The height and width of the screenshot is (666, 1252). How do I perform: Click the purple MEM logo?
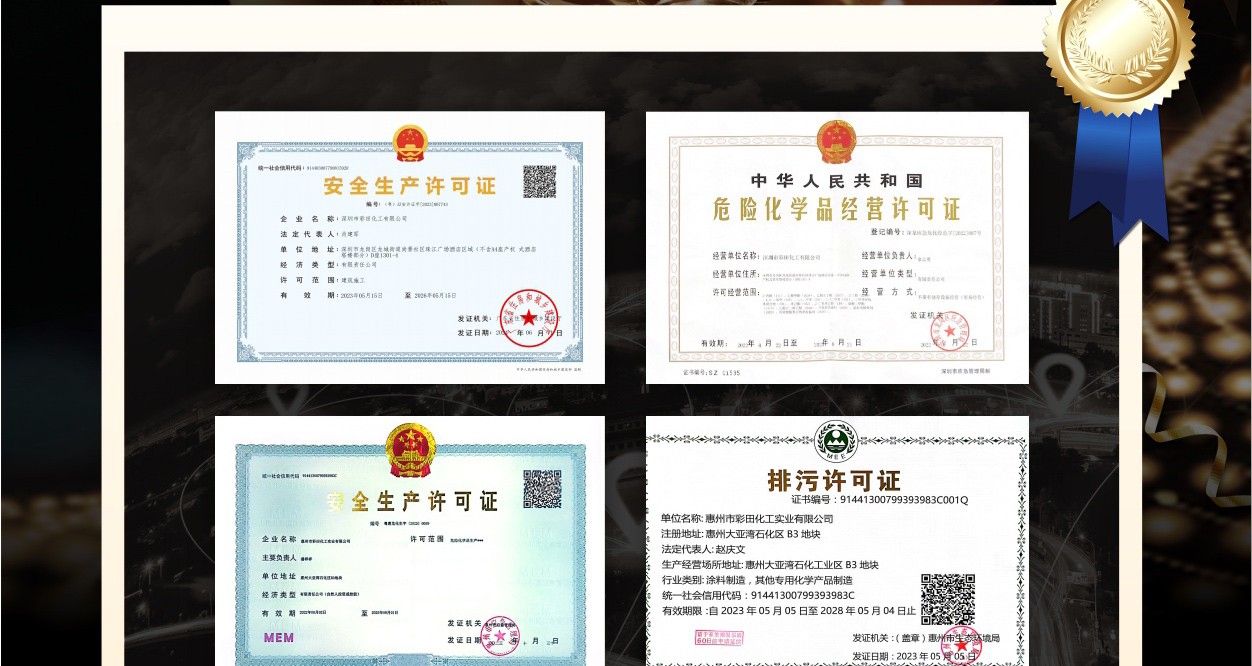coord(279,637)
